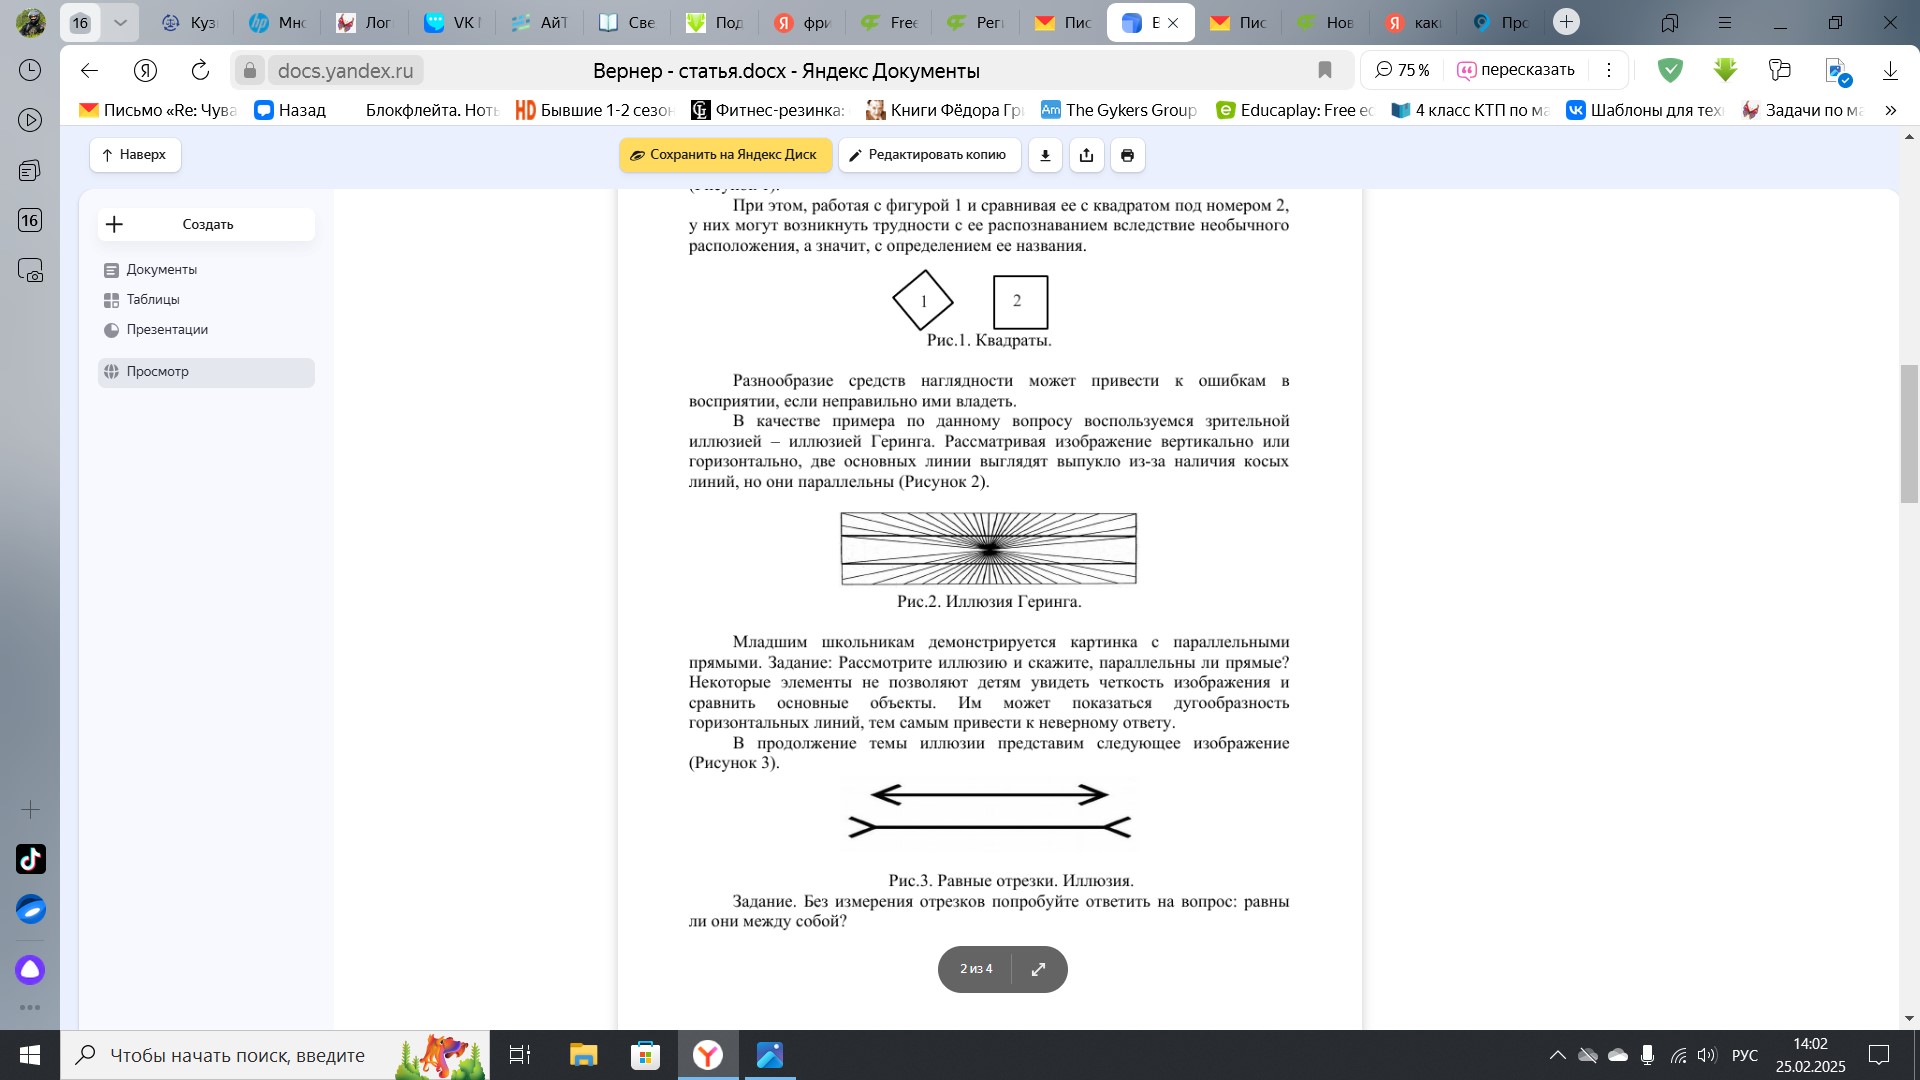
Task: Open Task View on the taskbar
Action: pyautogui.click(x=520, y=1055)
